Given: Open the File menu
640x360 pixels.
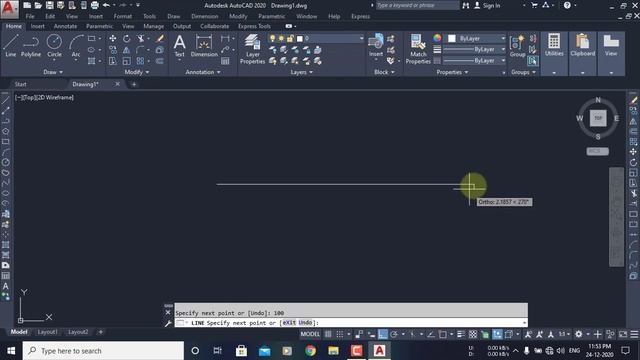Looking at the screenshot, I should point(30,16).
